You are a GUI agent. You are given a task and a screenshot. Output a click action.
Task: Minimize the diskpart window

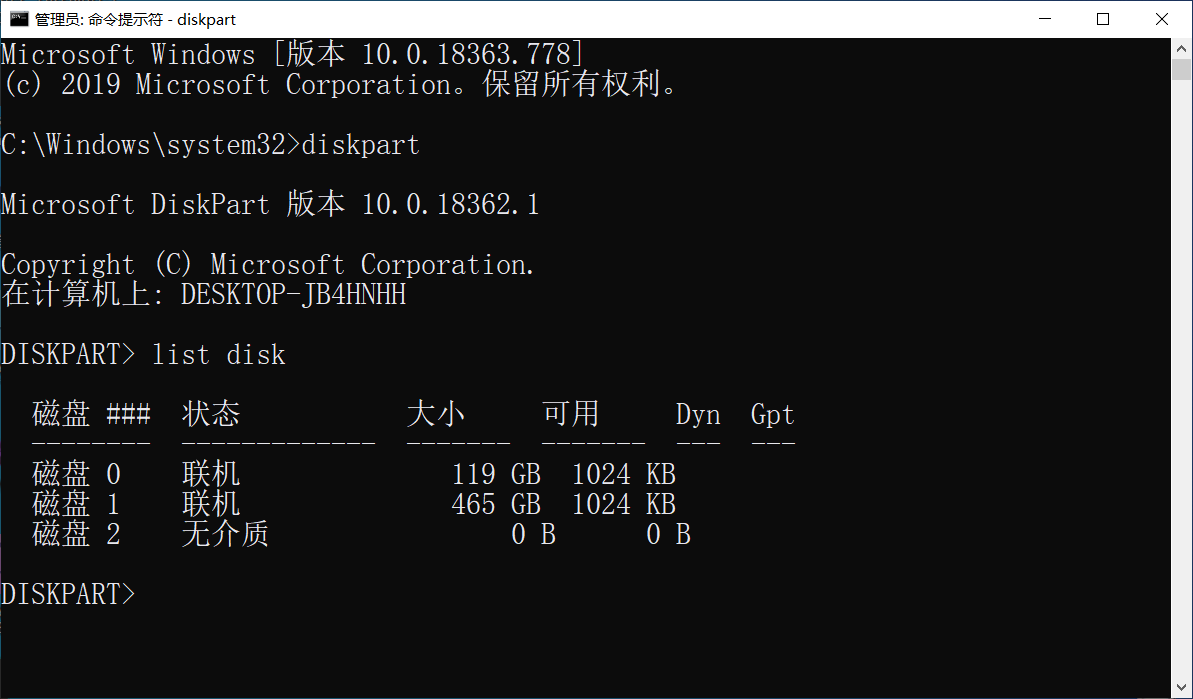click(x=1045, y=19)
